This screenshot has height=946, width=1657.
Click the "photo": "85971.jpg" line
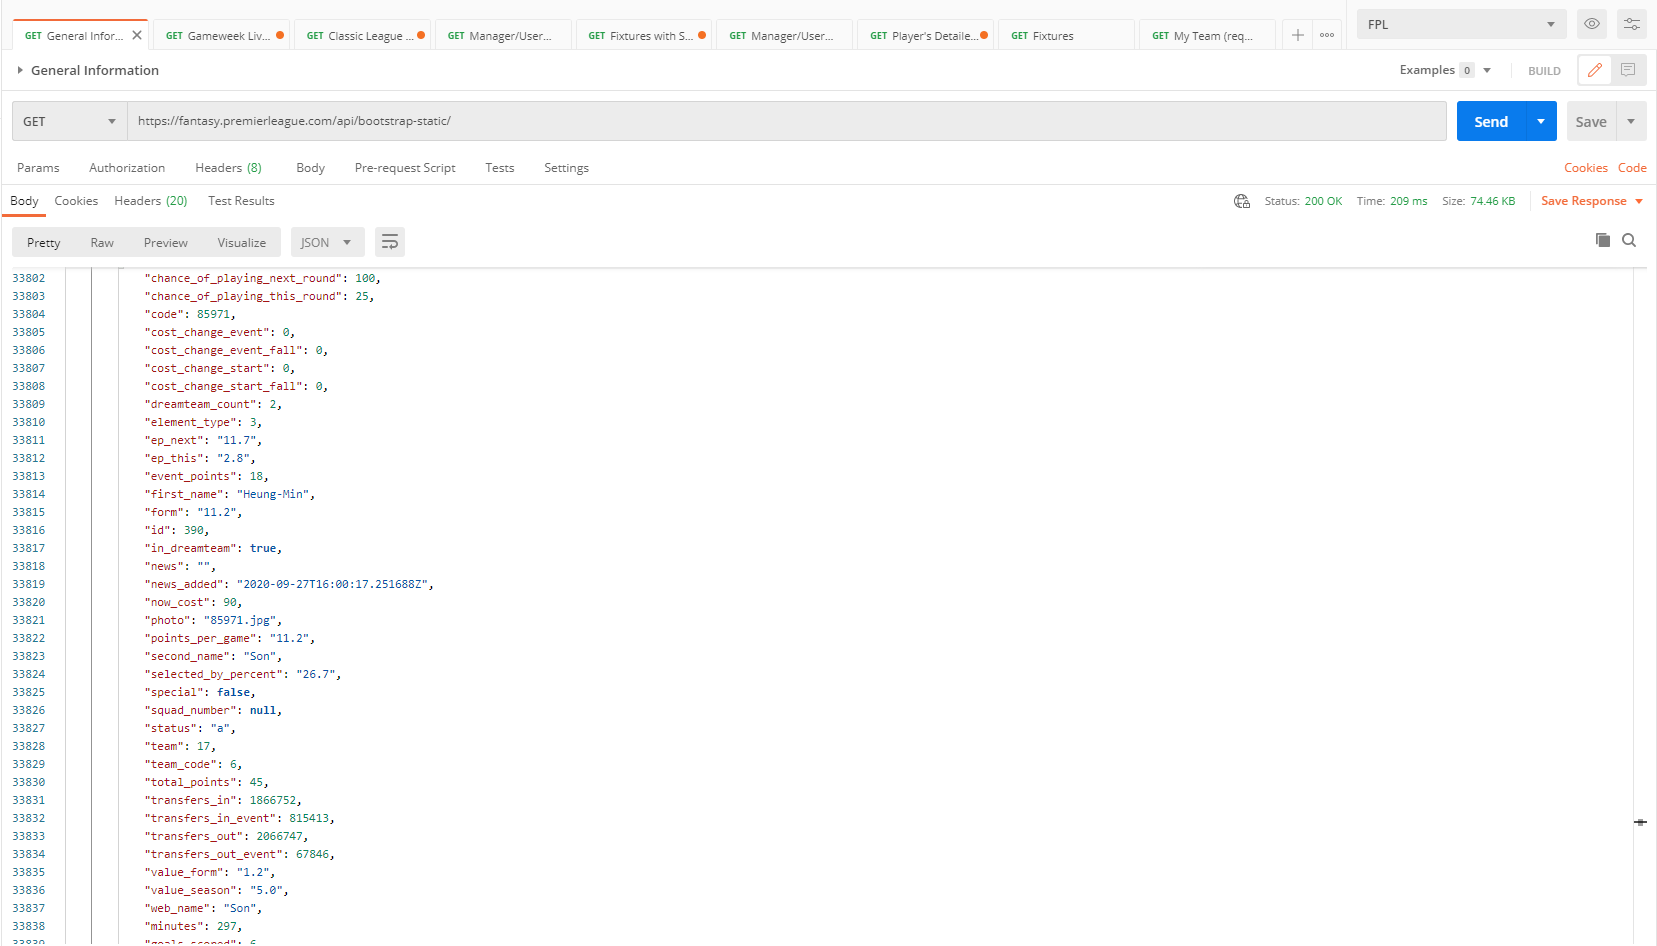(213, 620)
